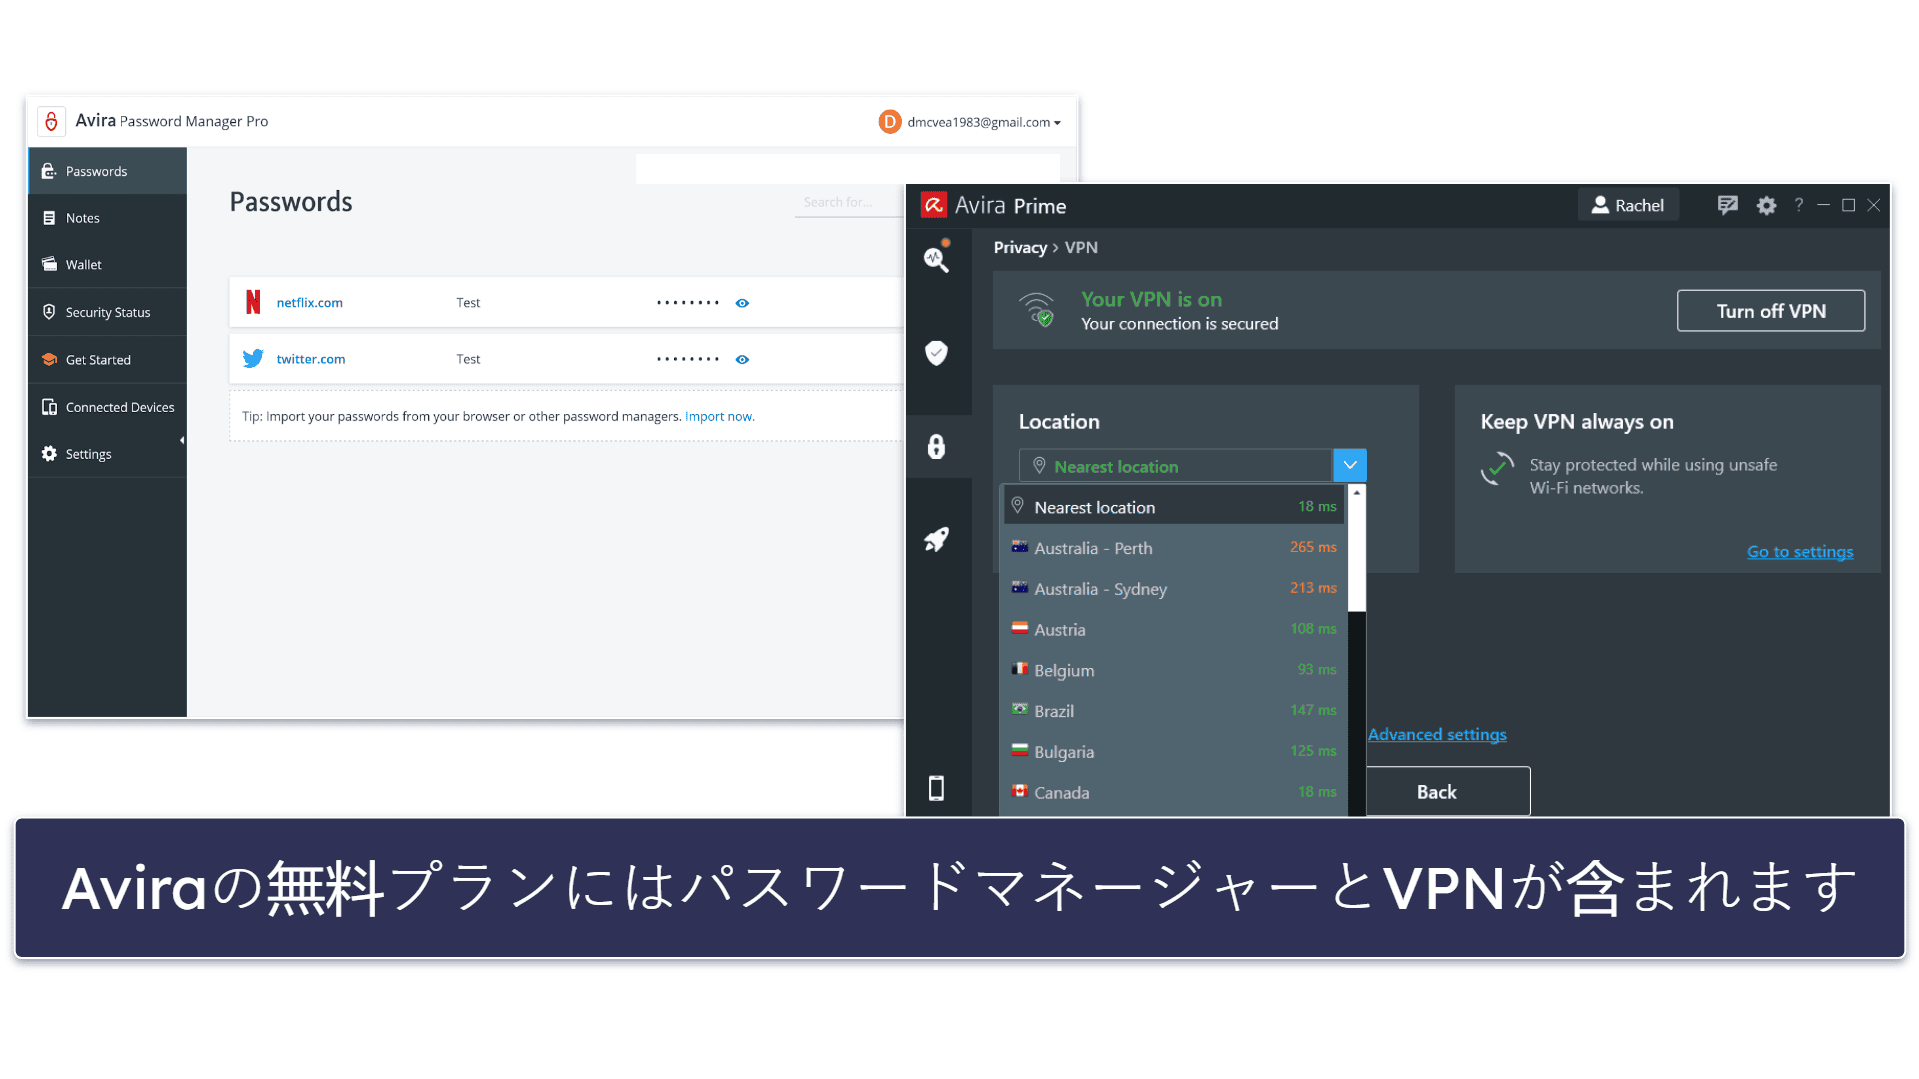Click the Netflix logo icon
The image size is (1919, 1079).
coord(253,302)
